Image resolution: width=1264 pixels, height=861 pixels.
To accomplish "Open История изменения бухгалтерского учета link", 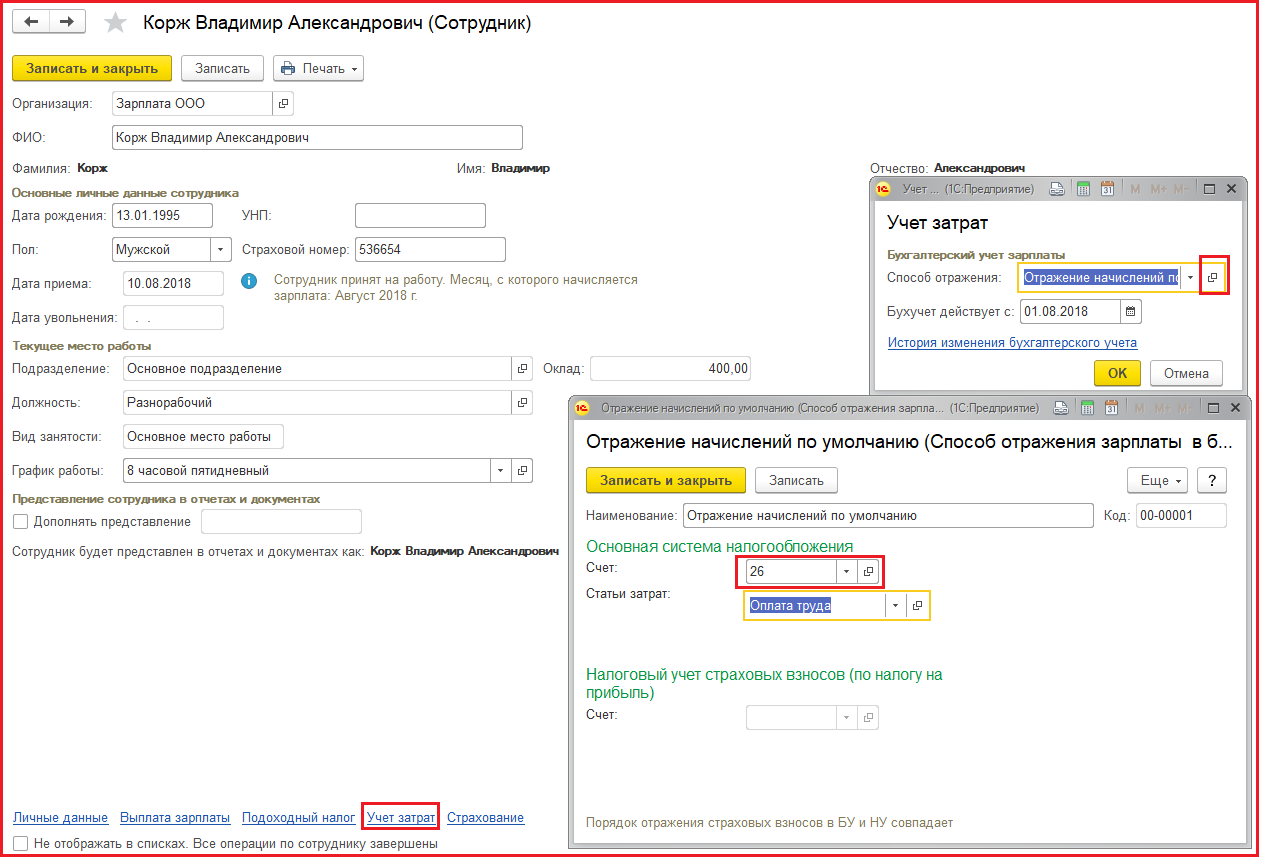I will pyautogui.click(x=1012, y=343).
